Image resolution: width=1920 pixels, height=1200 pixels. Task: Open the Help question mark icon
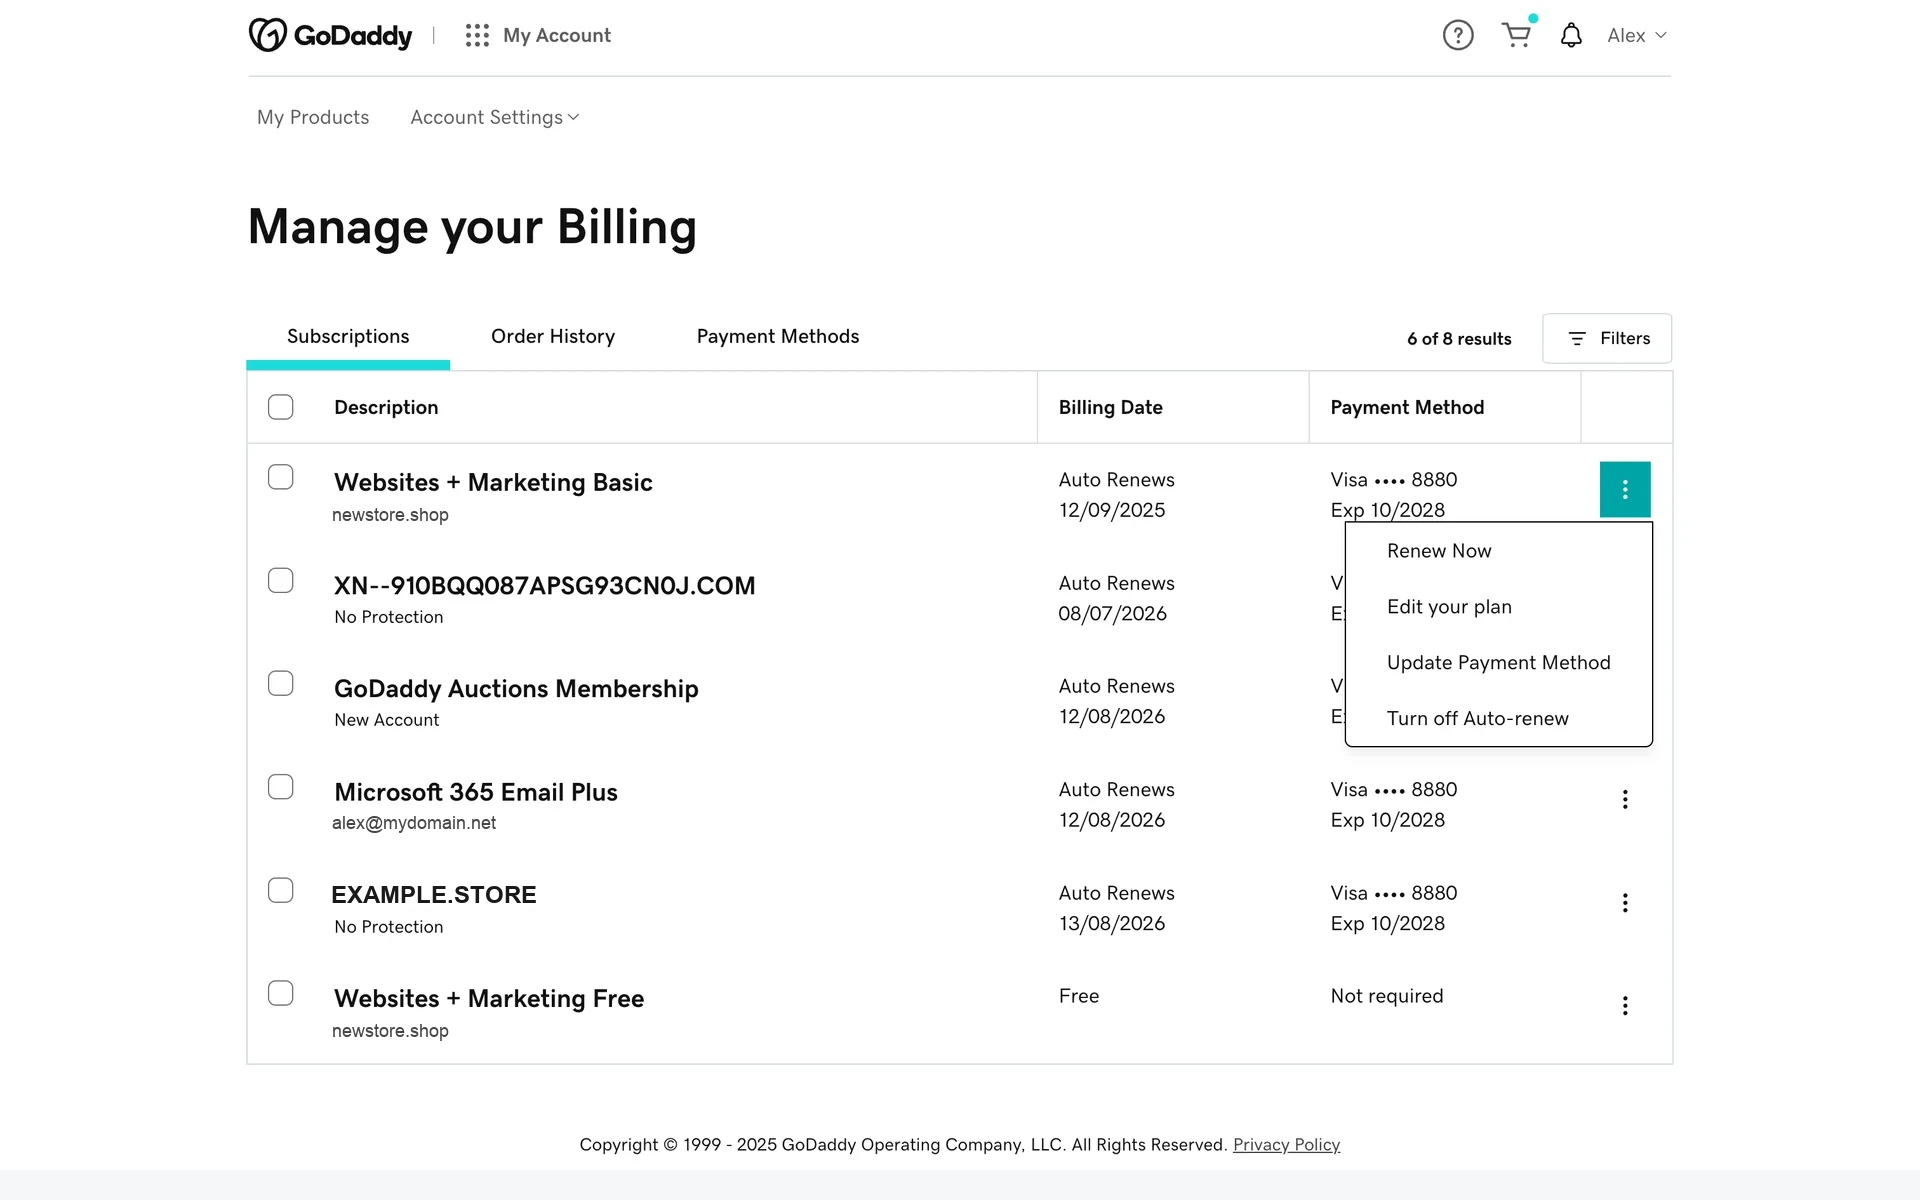(1458, 35)
